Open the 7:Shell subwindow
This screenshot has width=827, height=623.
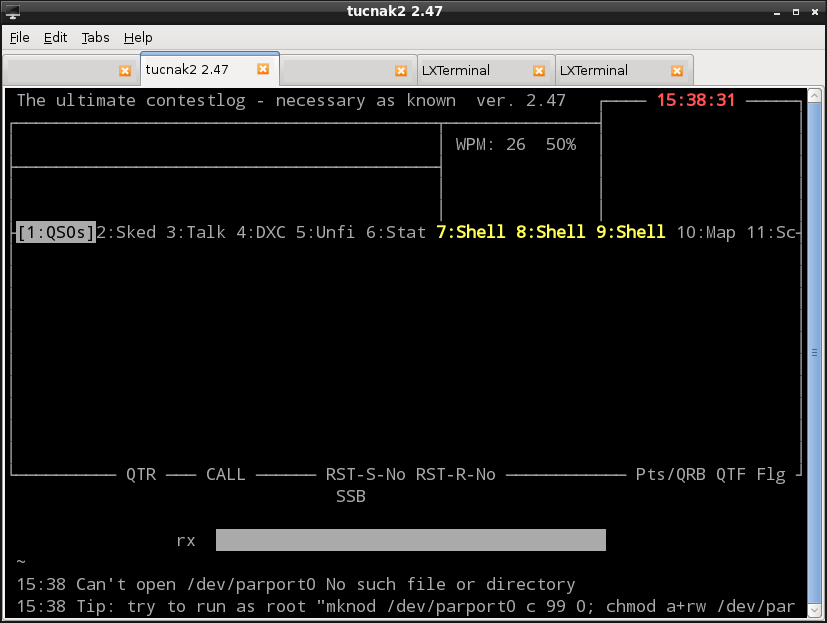470,232
